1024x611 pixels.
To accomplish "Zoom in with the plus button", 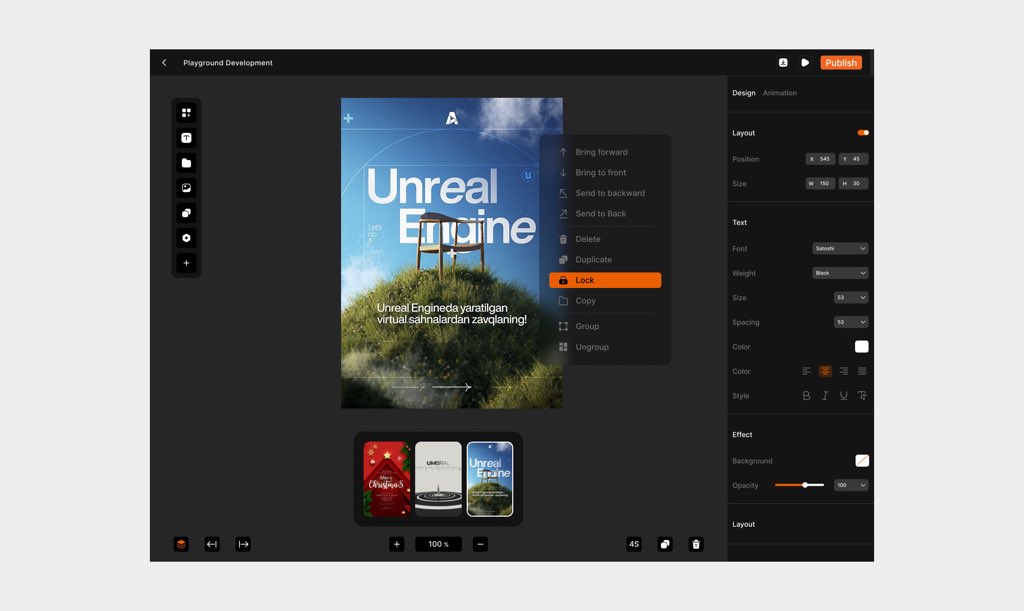I will point(396,544).
